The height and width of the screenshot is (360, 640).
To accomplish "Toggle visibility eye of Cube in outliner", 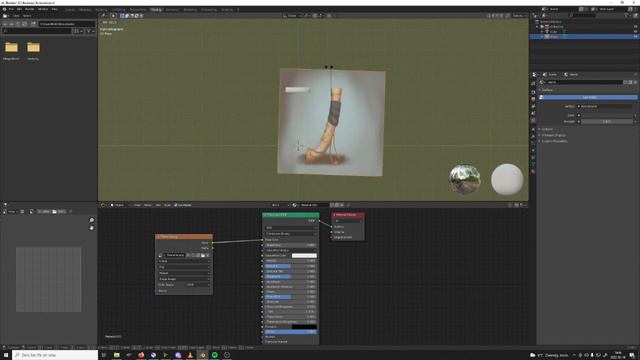I will click(x=636, y=31).
